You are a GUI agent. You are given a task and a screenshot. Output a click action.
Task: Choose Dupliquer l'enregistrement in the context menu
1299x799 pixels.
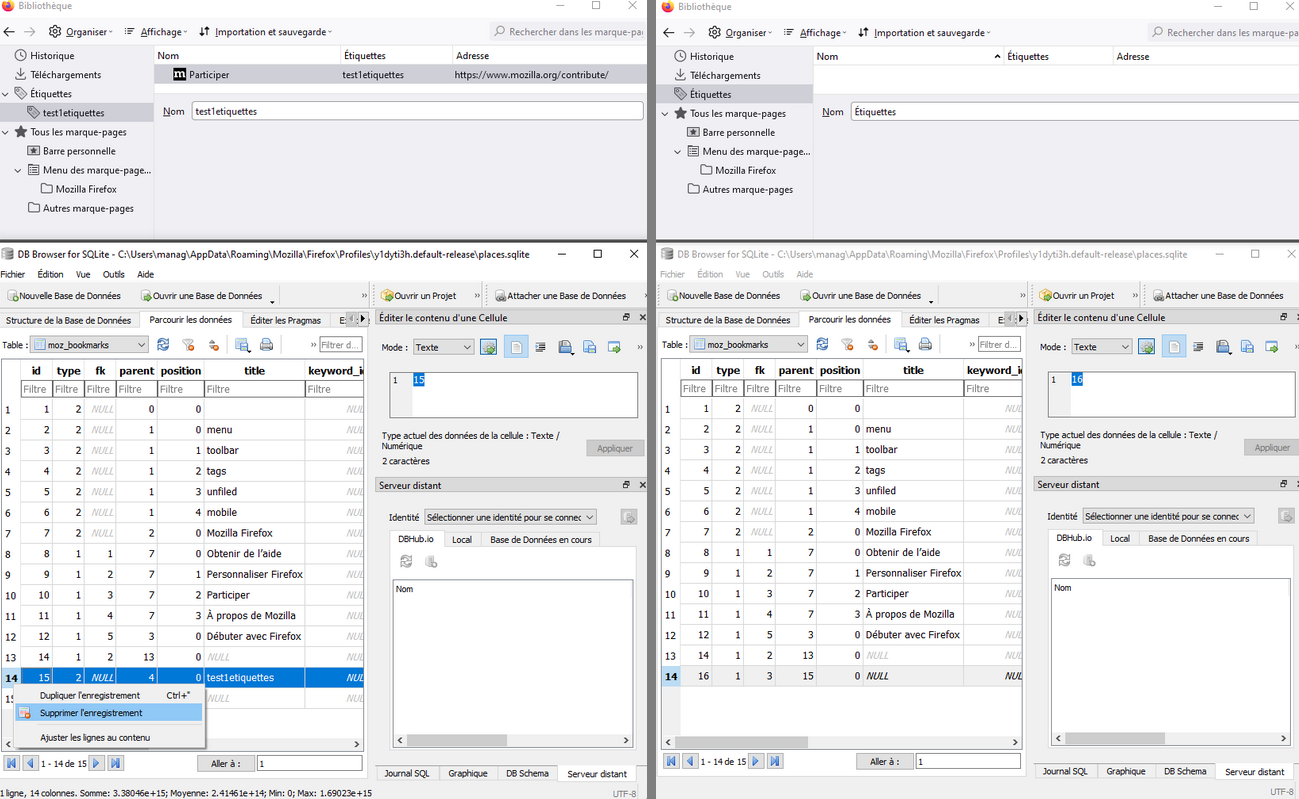pyautogui.click(x=109, y=695)
